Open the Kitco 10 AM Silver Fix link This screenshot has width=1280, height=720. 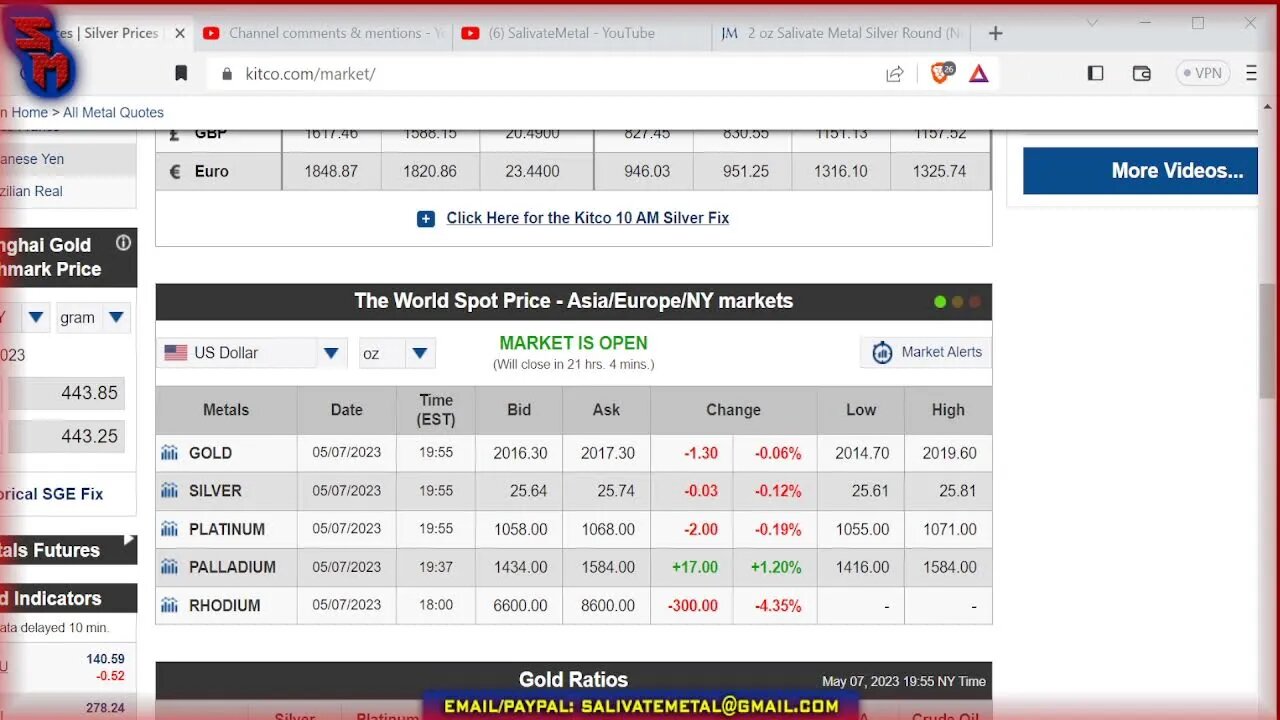587,218
